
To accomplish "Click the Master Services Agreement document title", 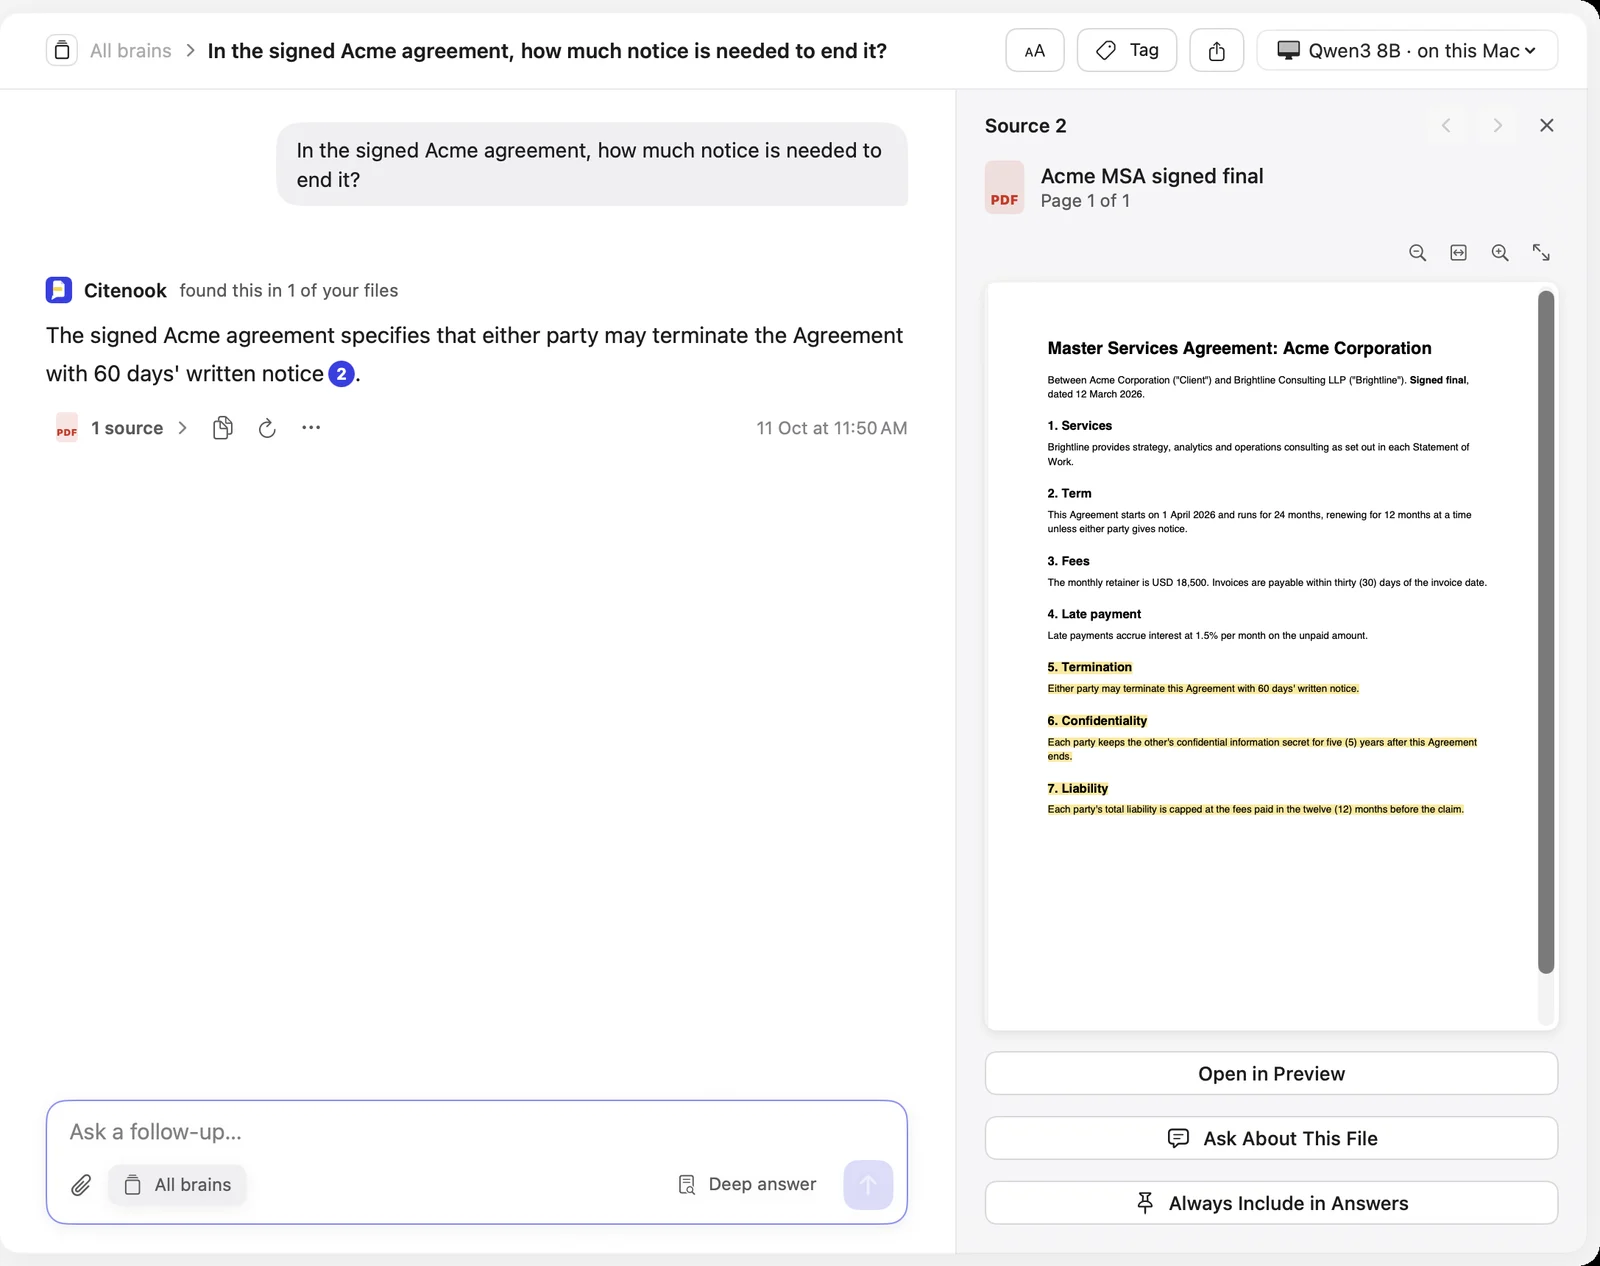I will coord(1239,348).
